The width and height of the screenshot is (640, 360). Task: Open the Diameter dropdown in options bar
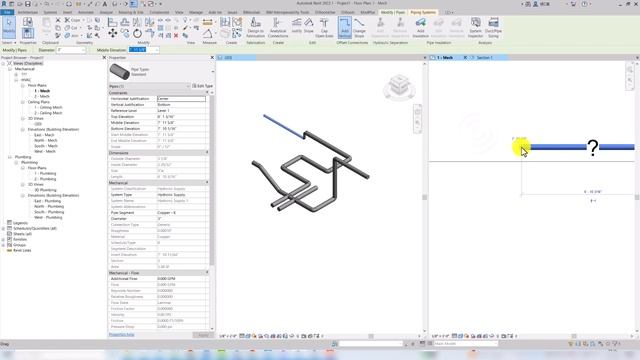pos(84,50)
